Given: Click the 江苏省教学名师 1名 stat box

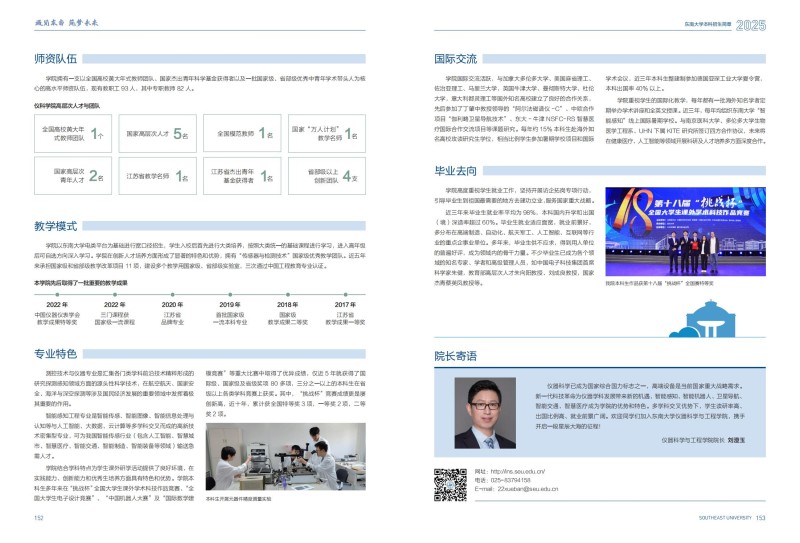Looking at the screenshot, I should (153, 176).
